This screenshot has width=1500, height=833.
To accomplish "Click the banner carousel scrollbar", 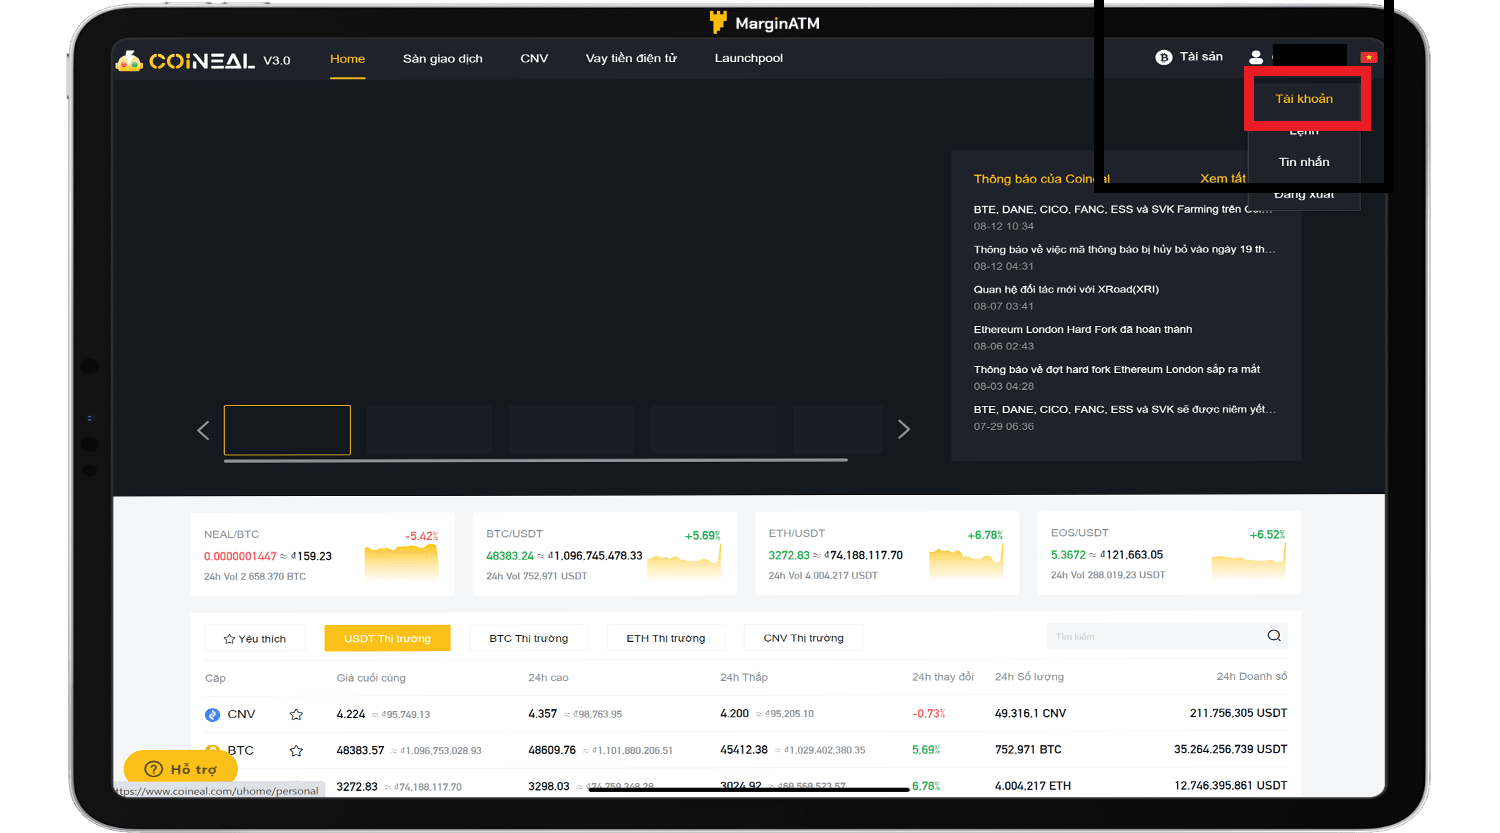I will [x=536, y=460].
